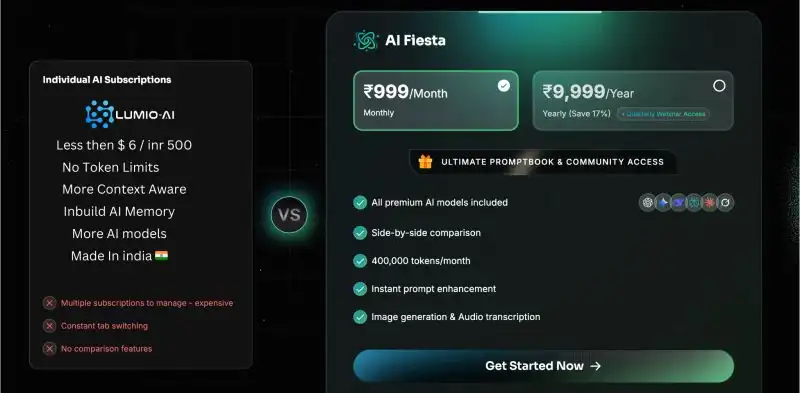Image resolution: width=800 pixels, height=393 pixels.
Task: Click the gift box promptbook icon
Action: click(x=425, y=162)
